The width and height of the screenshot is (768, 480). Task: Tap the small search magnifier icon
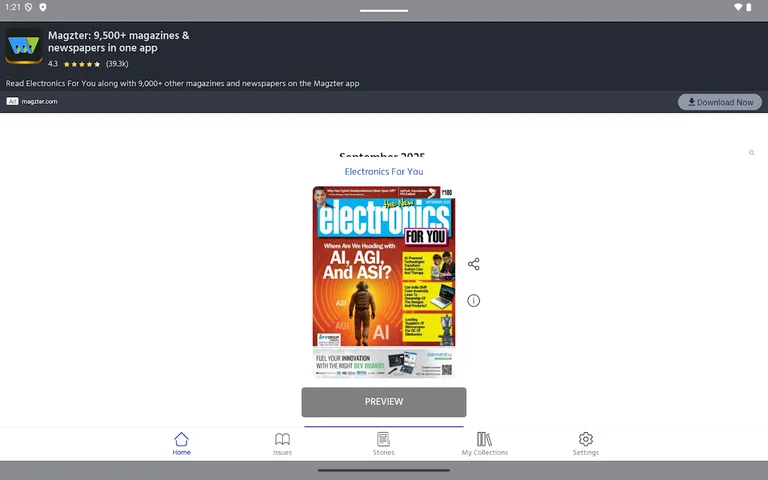[x=751, y=153]
